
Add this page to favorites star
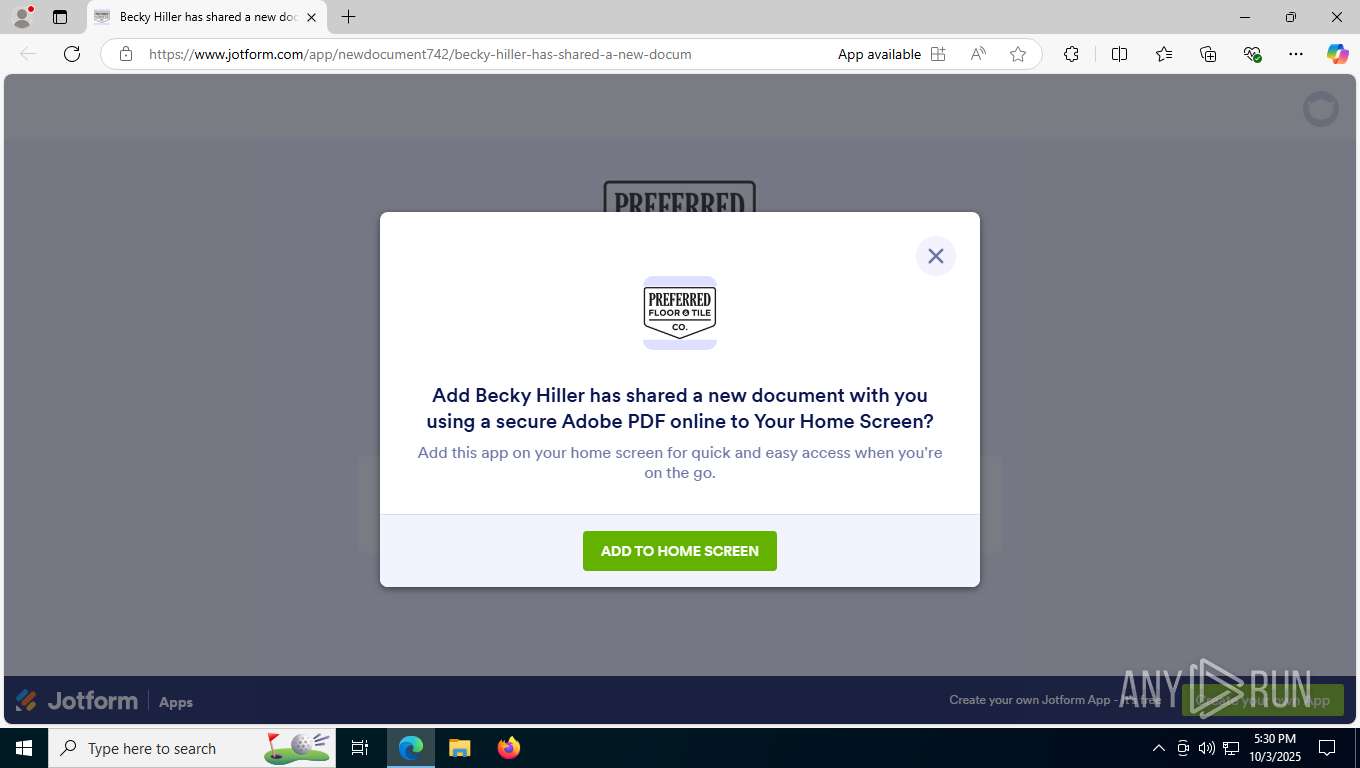(x=1018, y=54)
